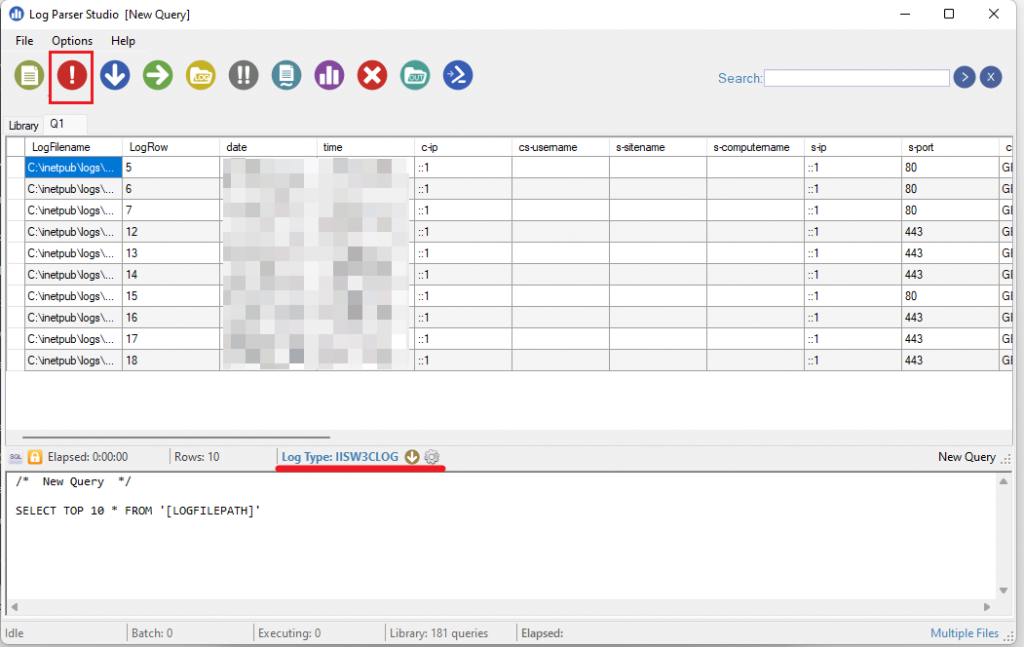
Task: Click the blue down arrow toolbar icon
Action: pyautogui.click(x=115, y=76)
